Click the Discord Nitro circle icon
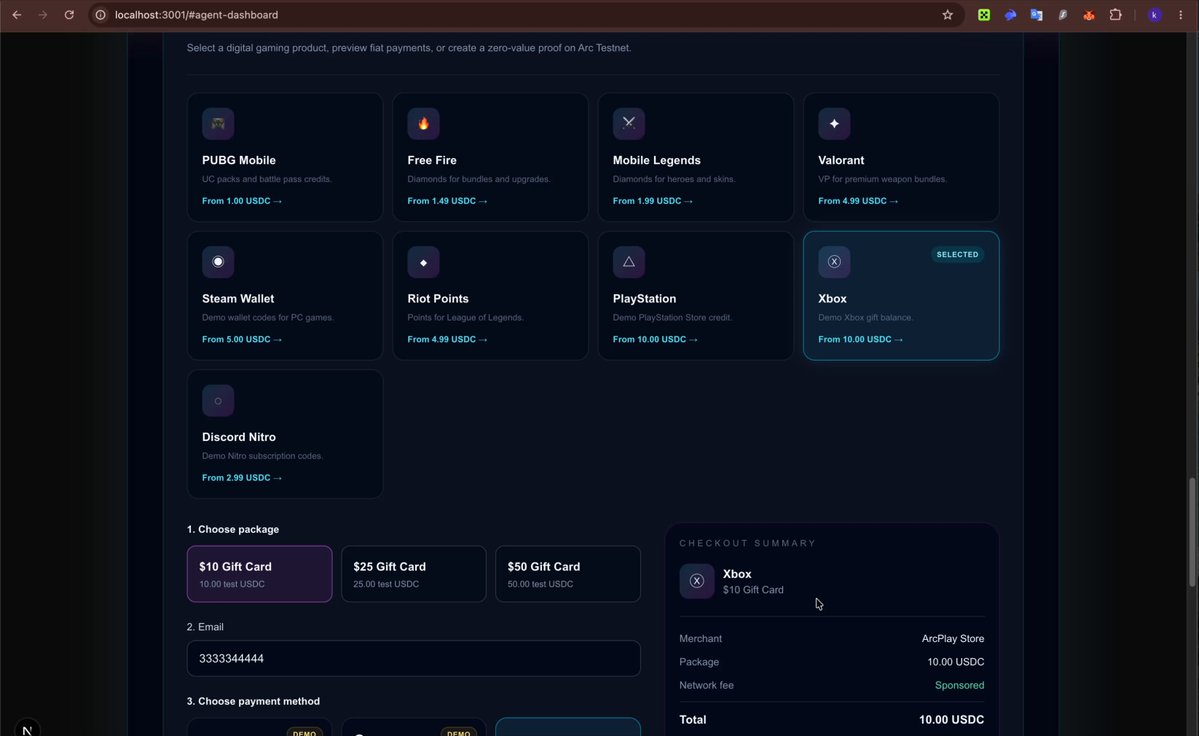Viewport: 1199px width, 736px height. (x=218, y=400)
